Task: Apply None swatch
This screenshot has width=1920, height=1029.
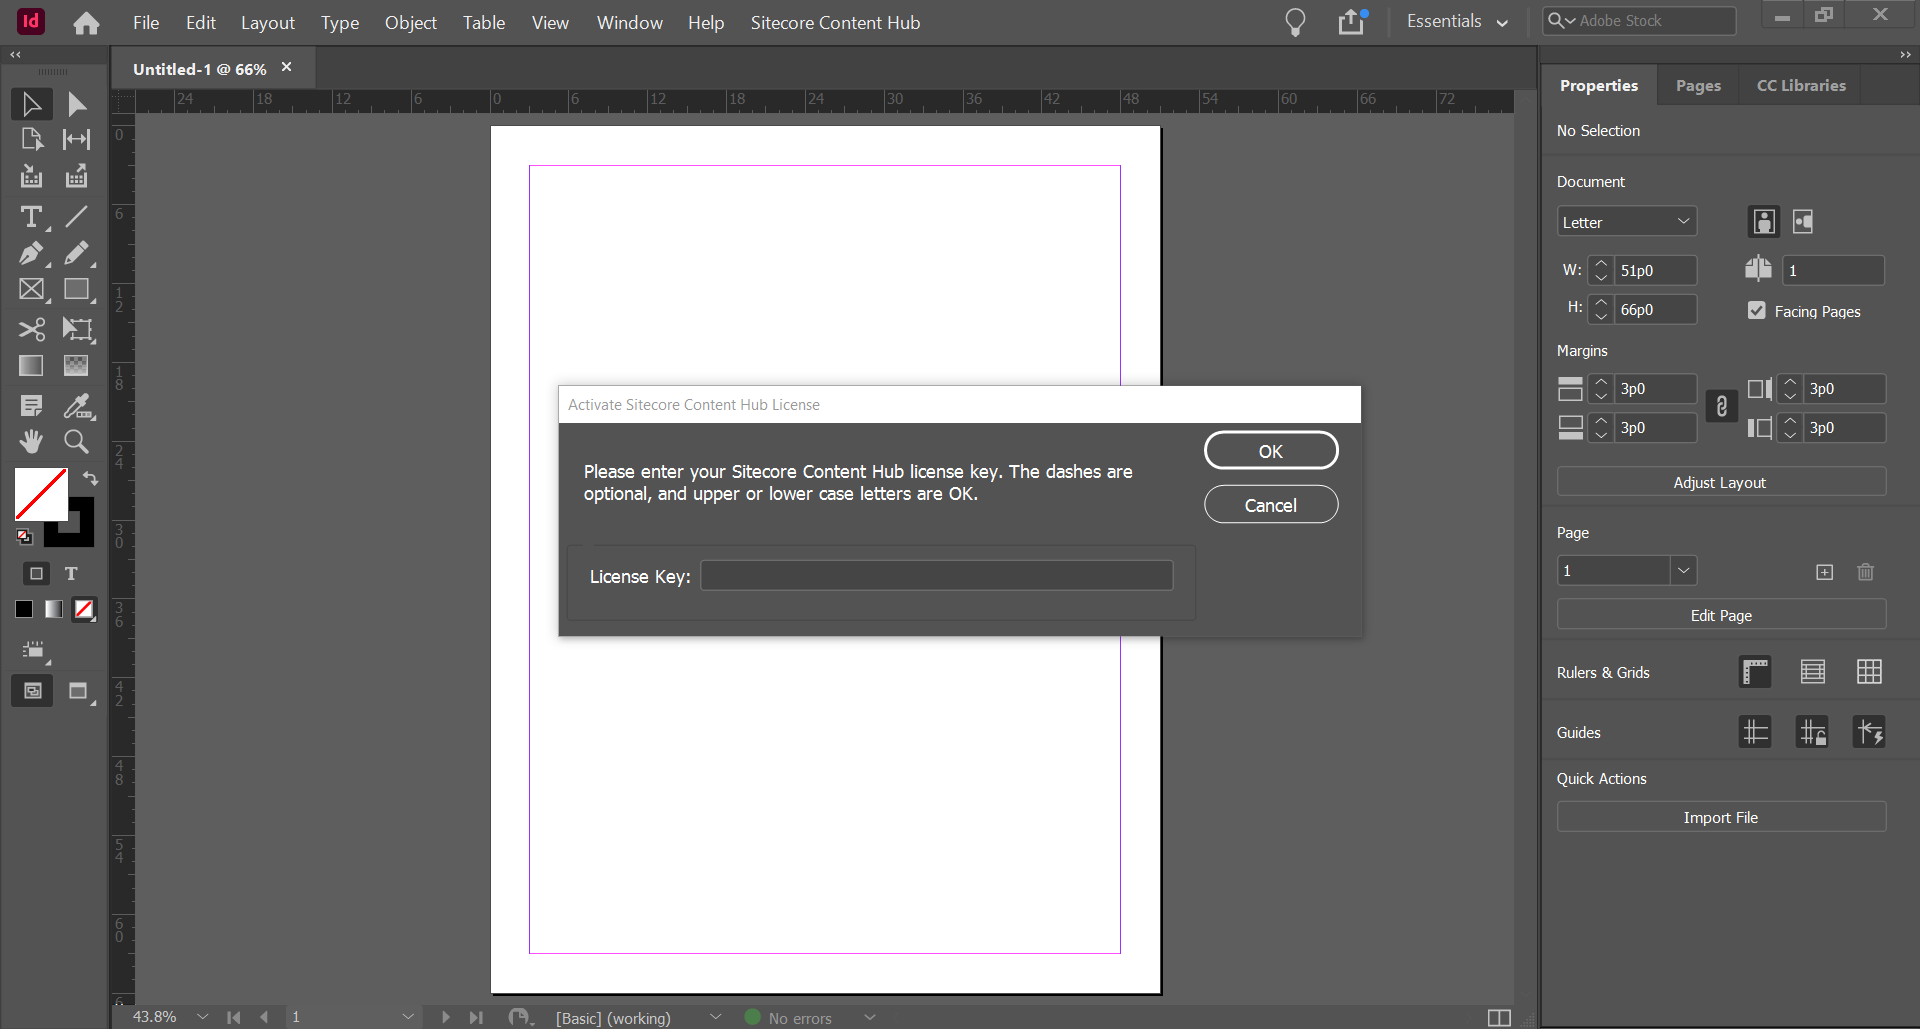Action: (x=84, y=609)
